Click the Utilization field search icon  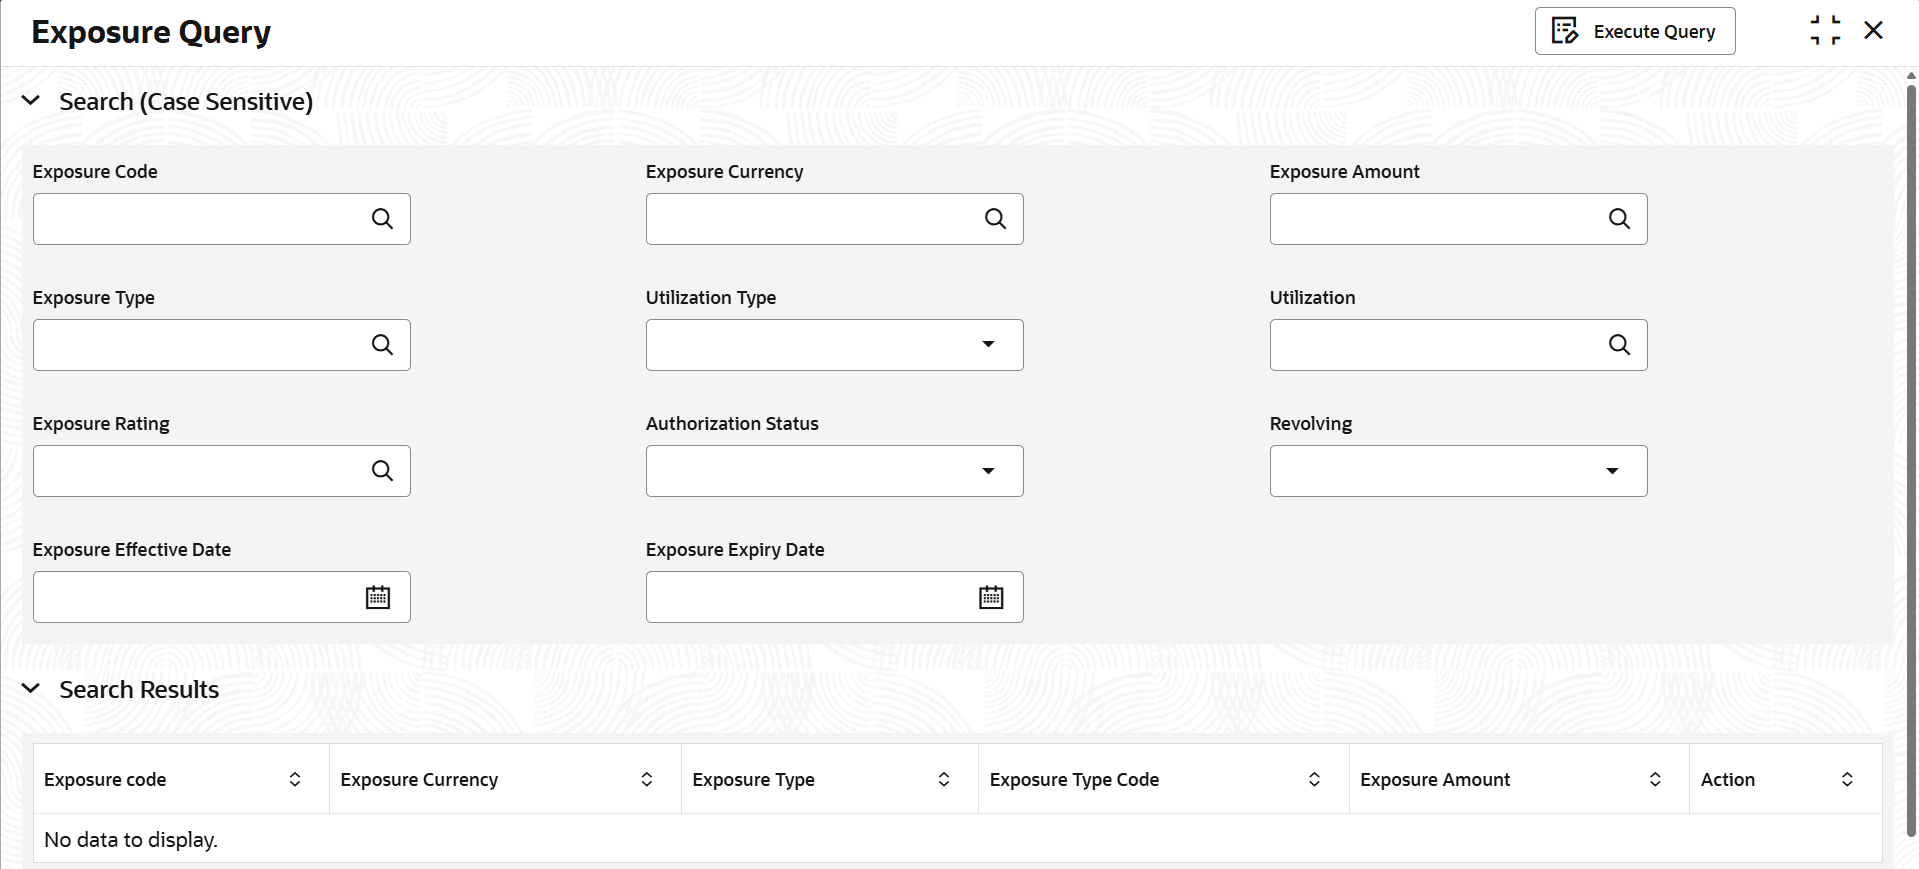click(x=1619, y=345)
